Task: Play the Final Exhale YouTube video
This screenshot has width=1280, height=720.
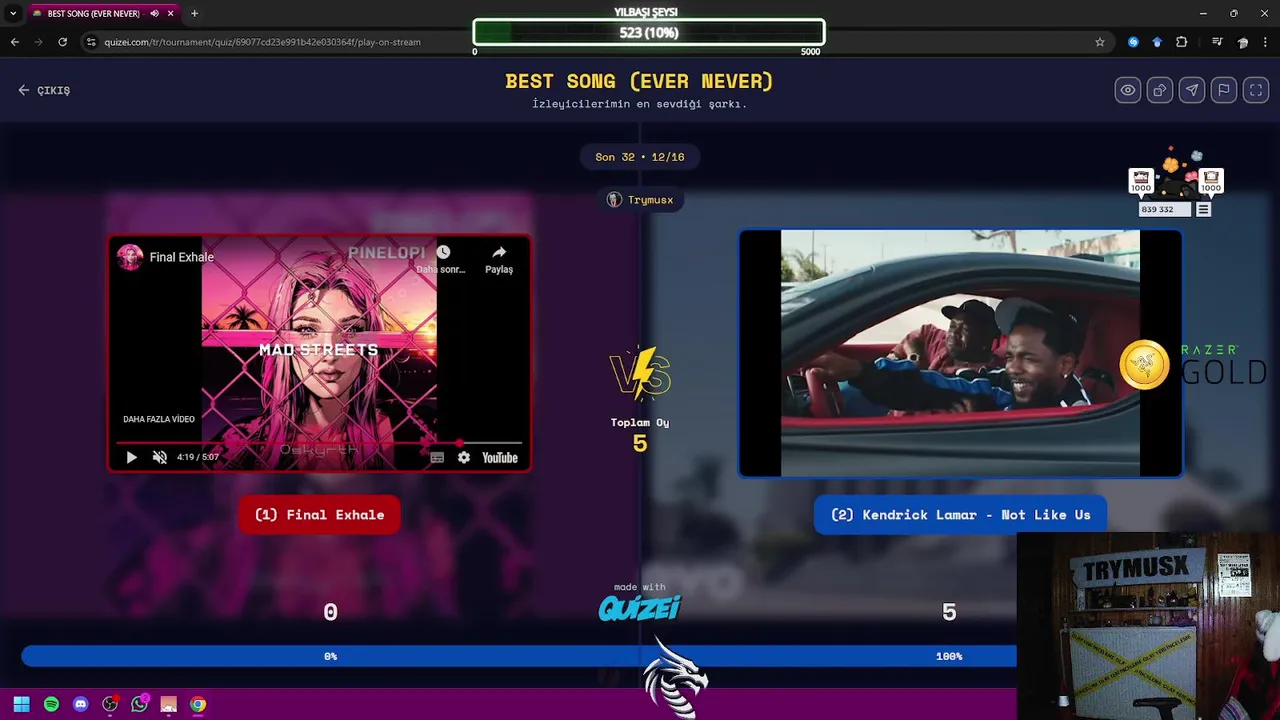Action: point(131,457)
